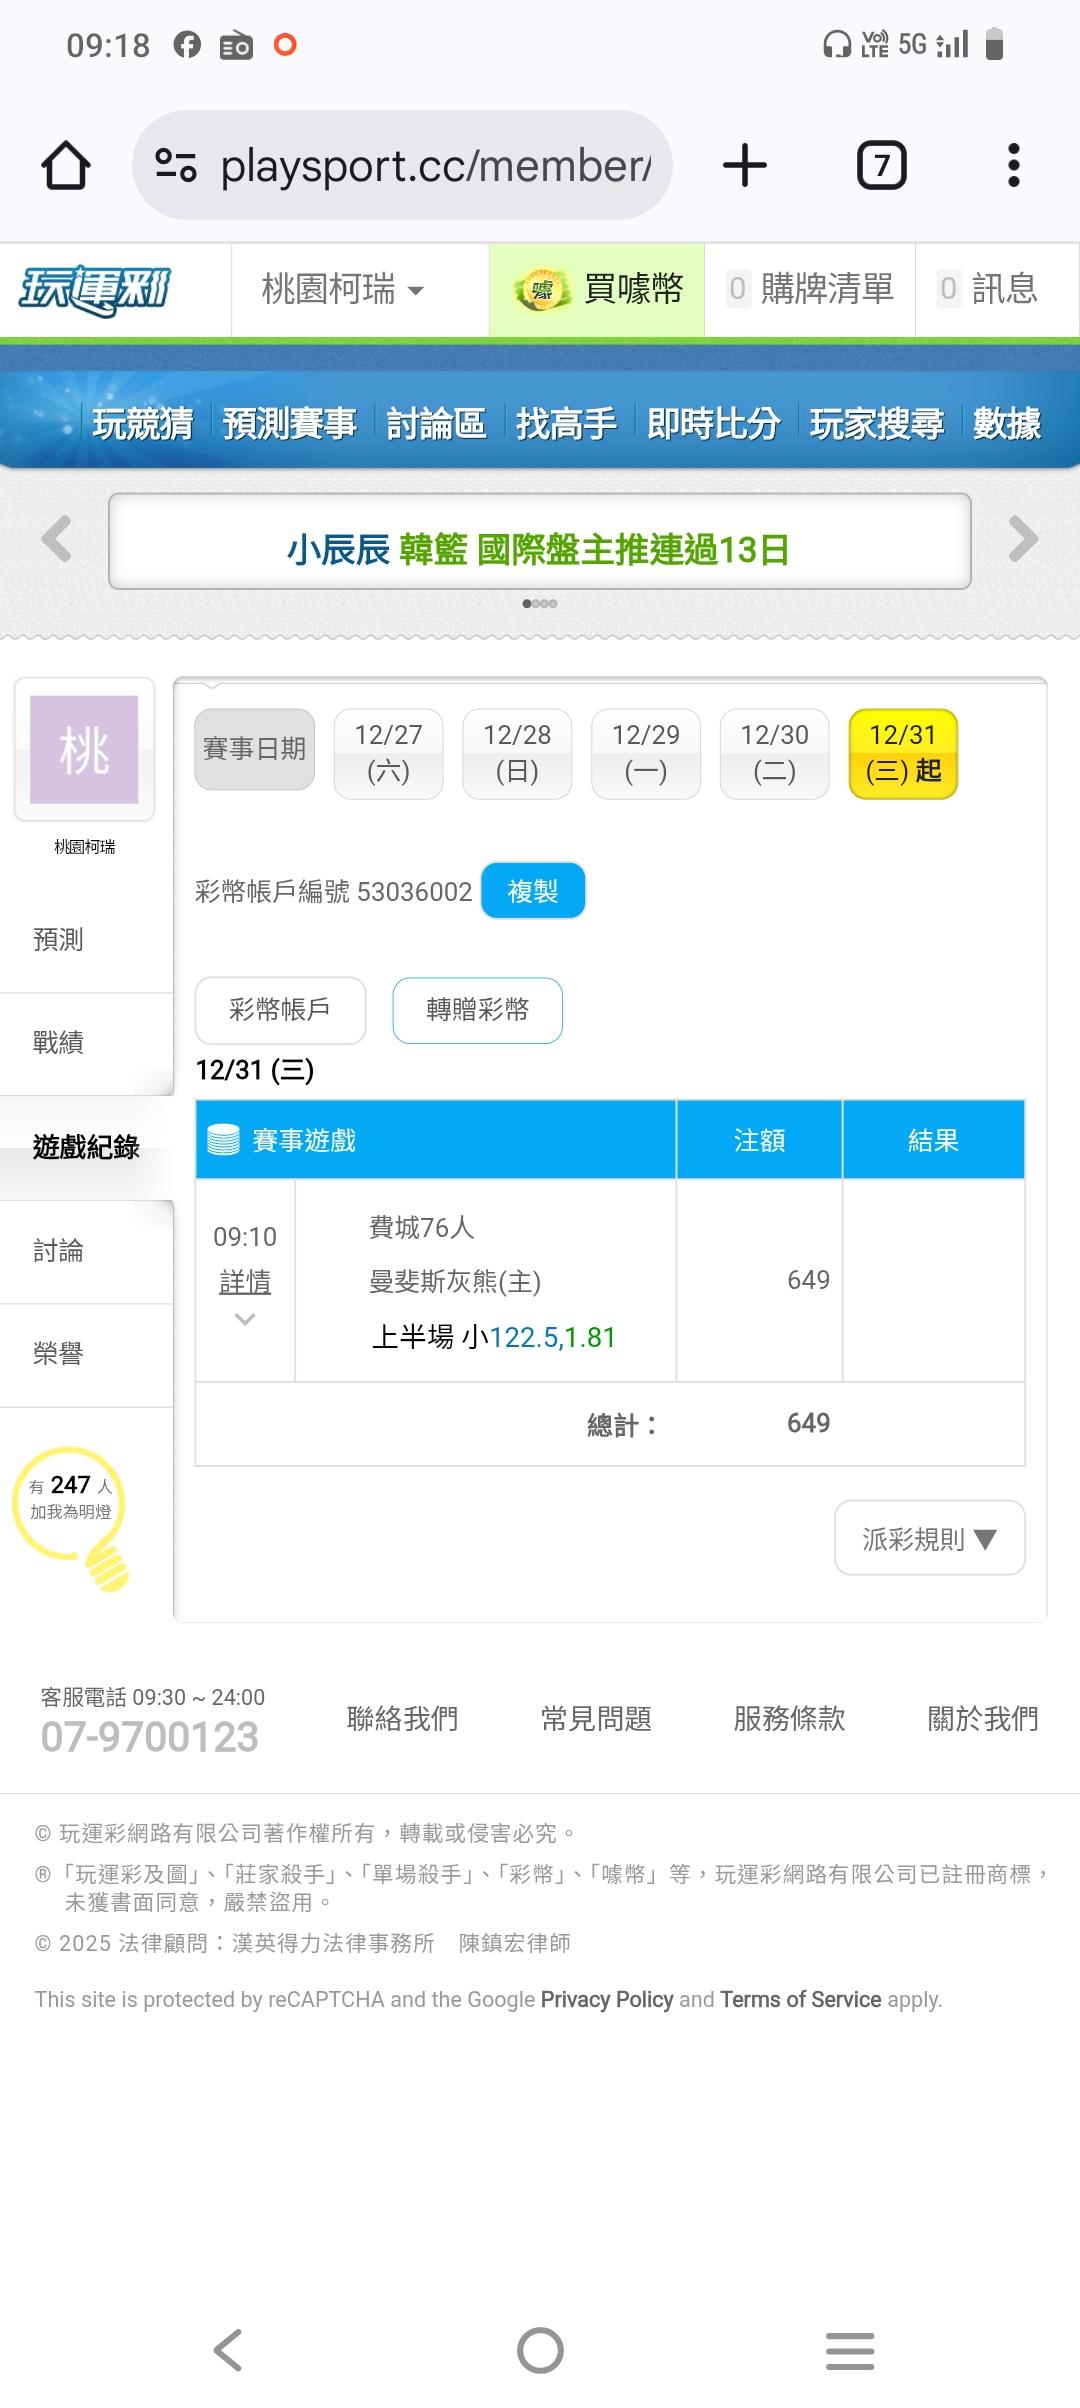Select the 12/31 (三) 起 date
This screenshot has height=2408, width=1080.
[903, 753]
